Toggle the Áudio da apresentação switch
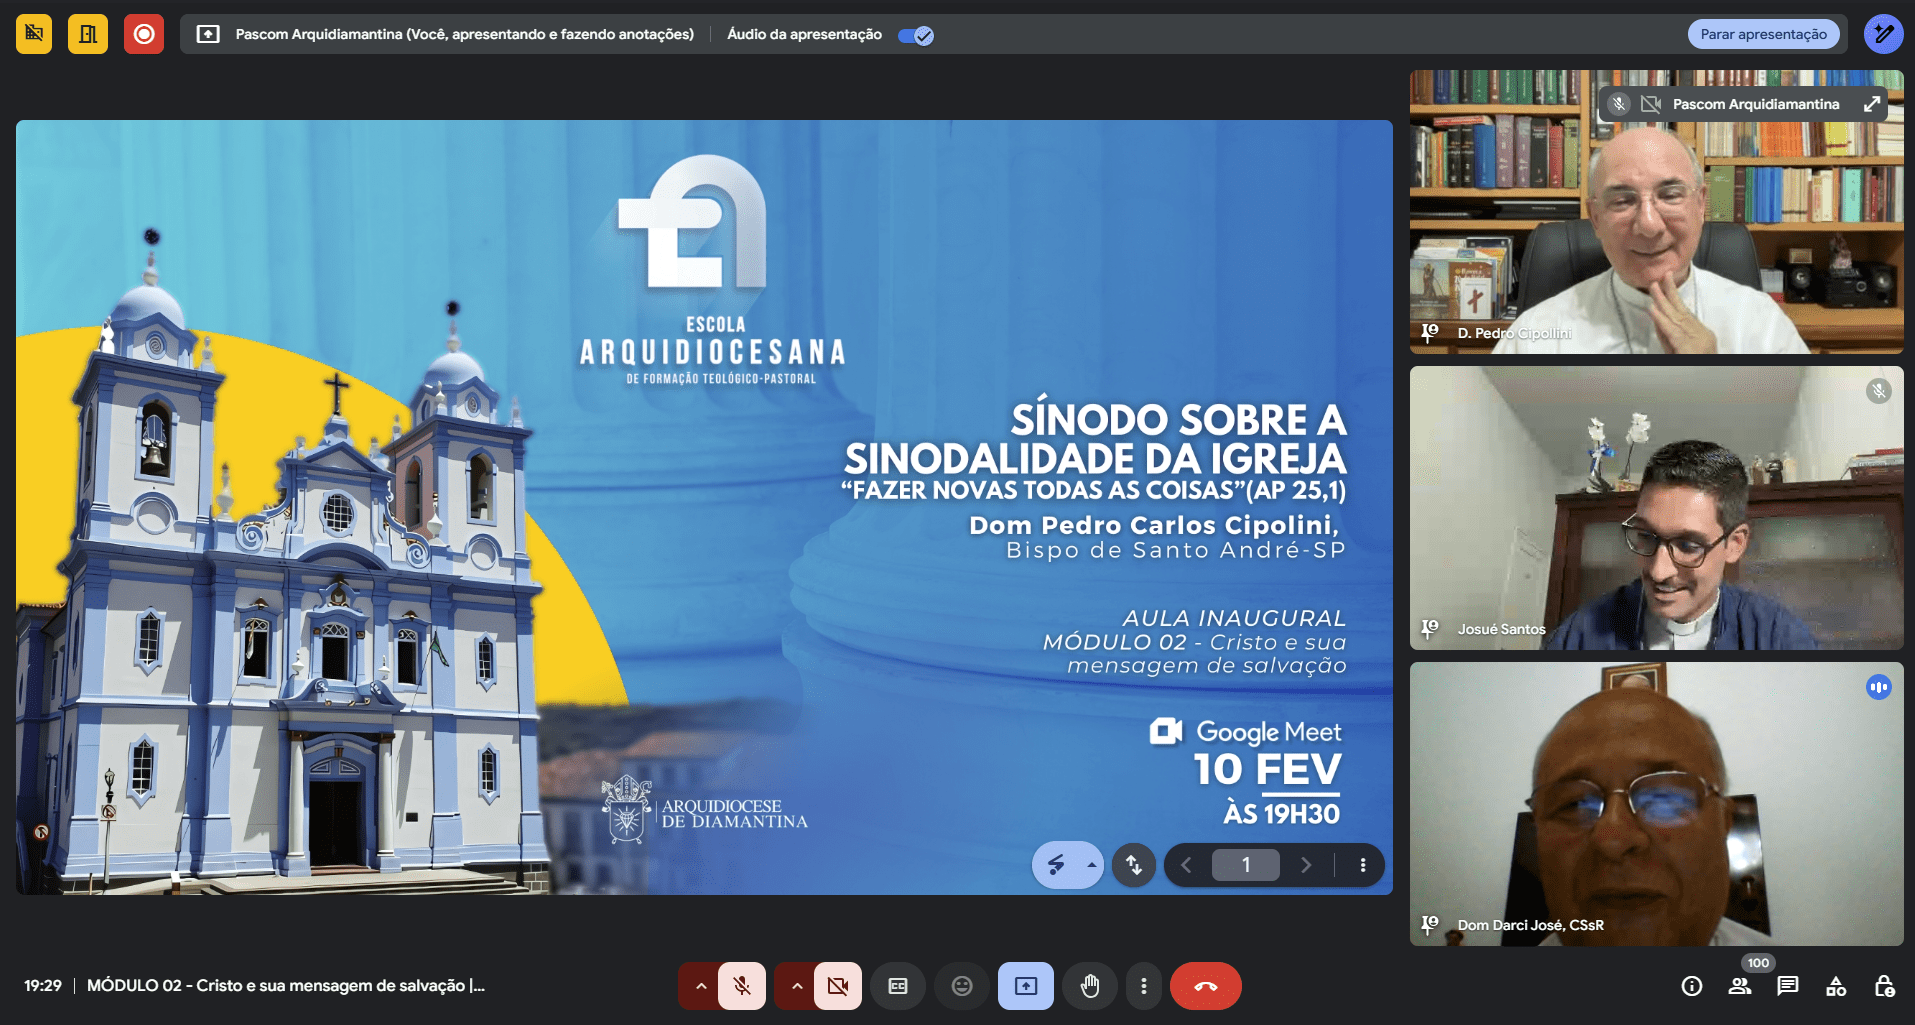Screen dimensions: 1915x1025 pyautogui.click(x=915, y=35)
